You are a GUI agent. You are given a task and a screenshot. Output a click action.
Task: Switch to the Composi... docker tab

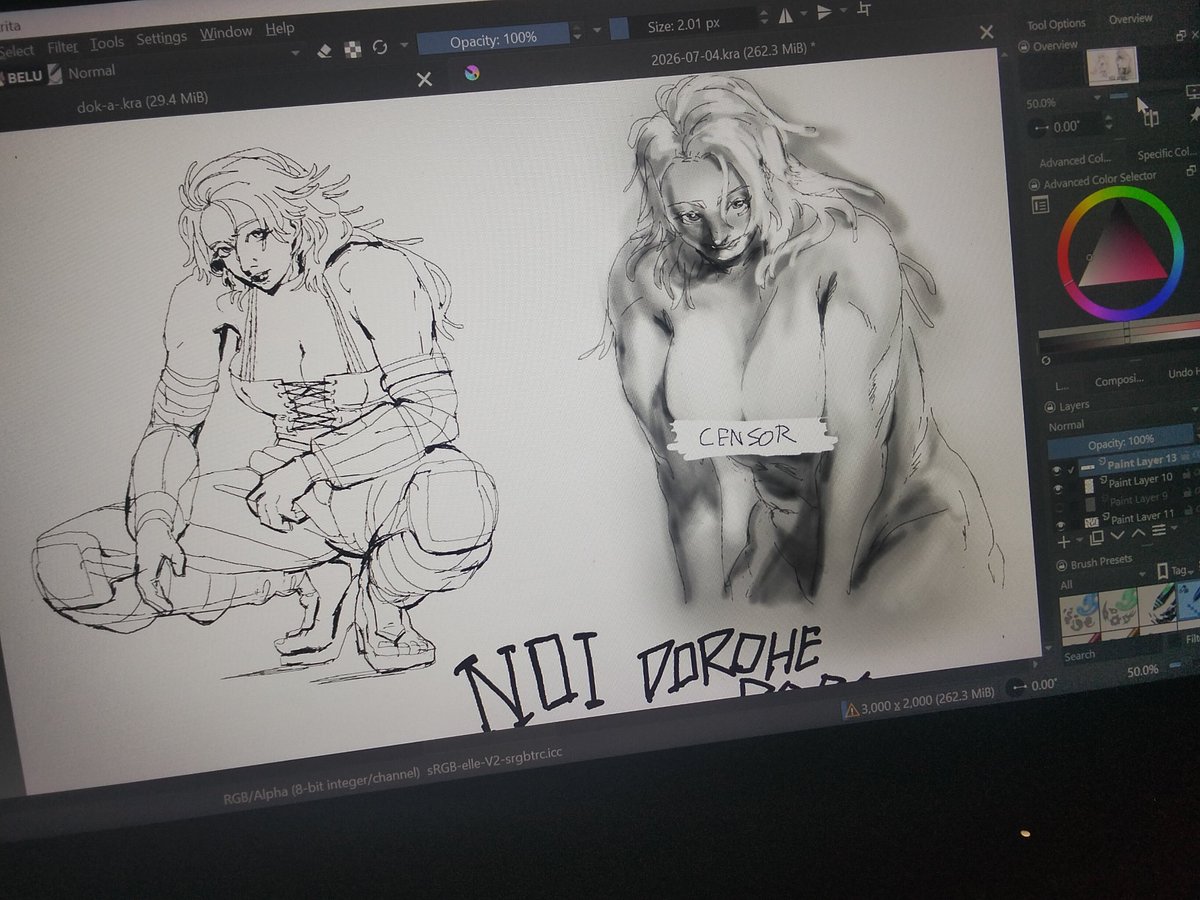[1119, 381]
